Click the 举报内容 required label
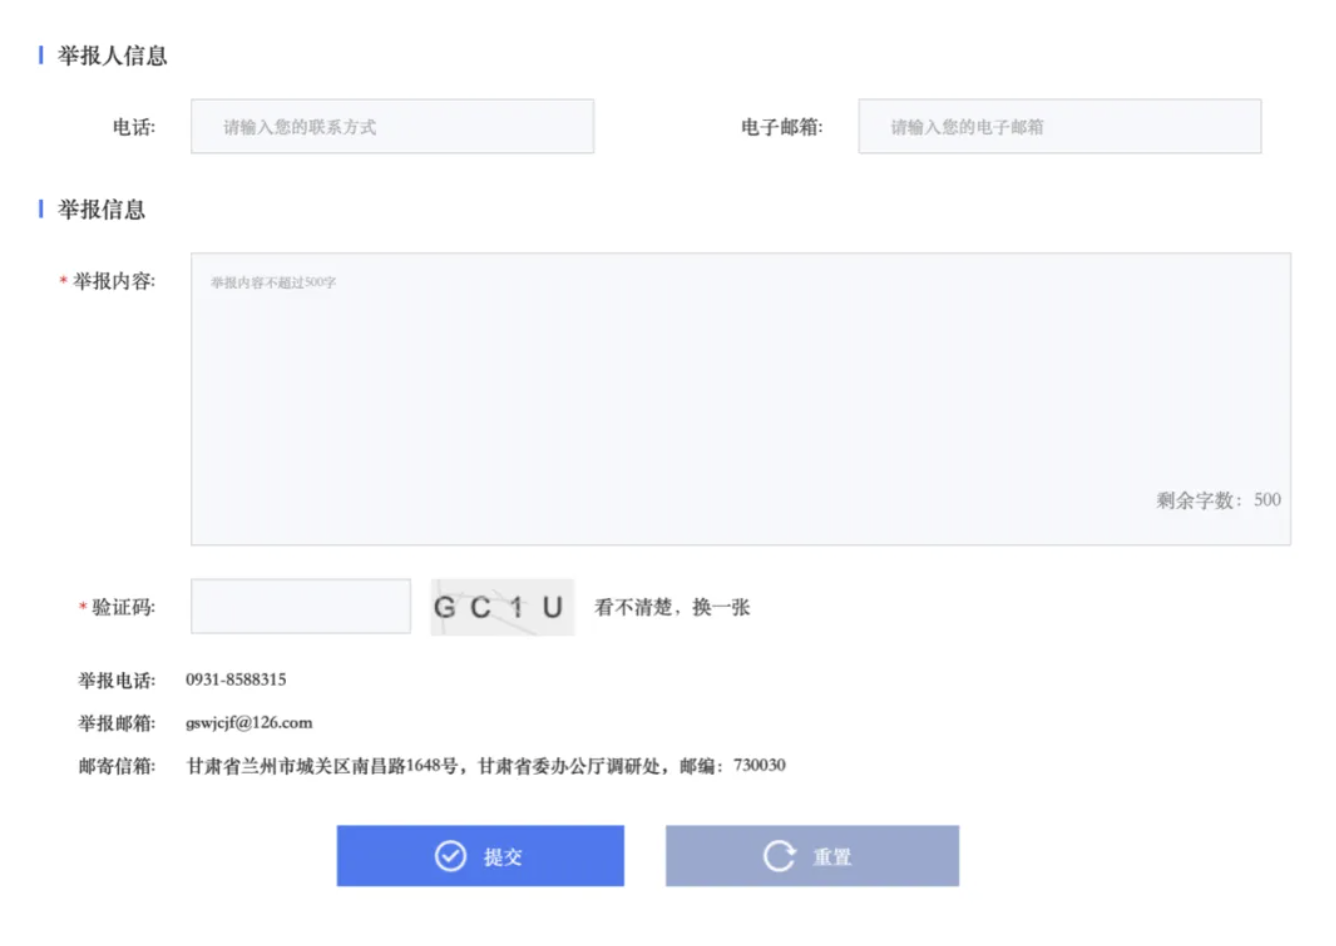This screenshot has width=1336, height=946. tap(113, 281)
